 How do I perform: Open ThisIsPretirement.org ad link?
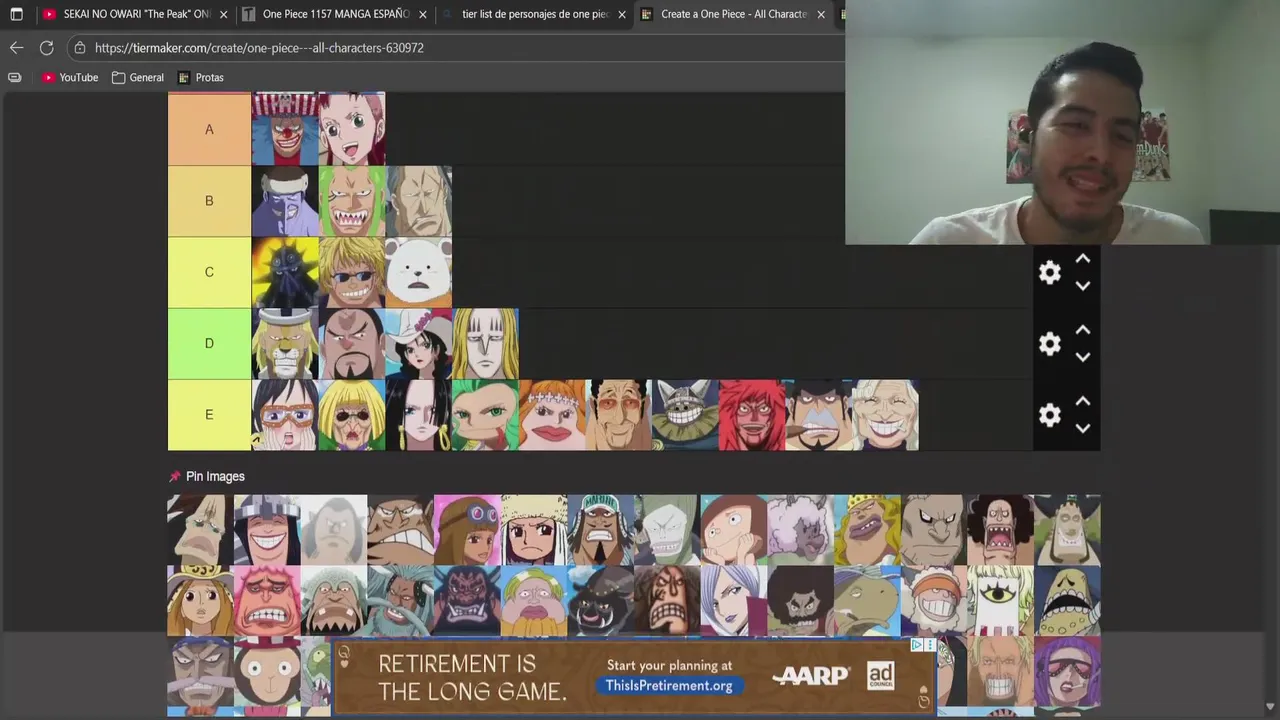pyautogui.click(x=669, y=685)
